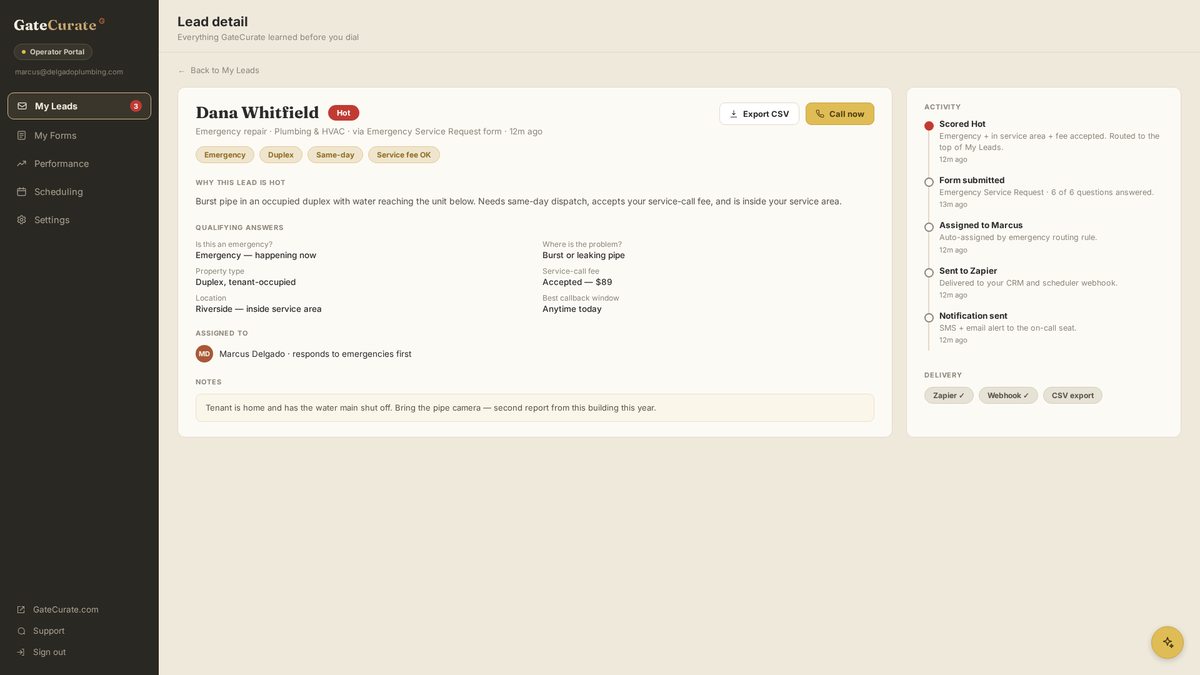The height and width of the screenshot is (675, 1200).
Task: Open My Forms in the sidebar
Action: click(x=79, y=135)
